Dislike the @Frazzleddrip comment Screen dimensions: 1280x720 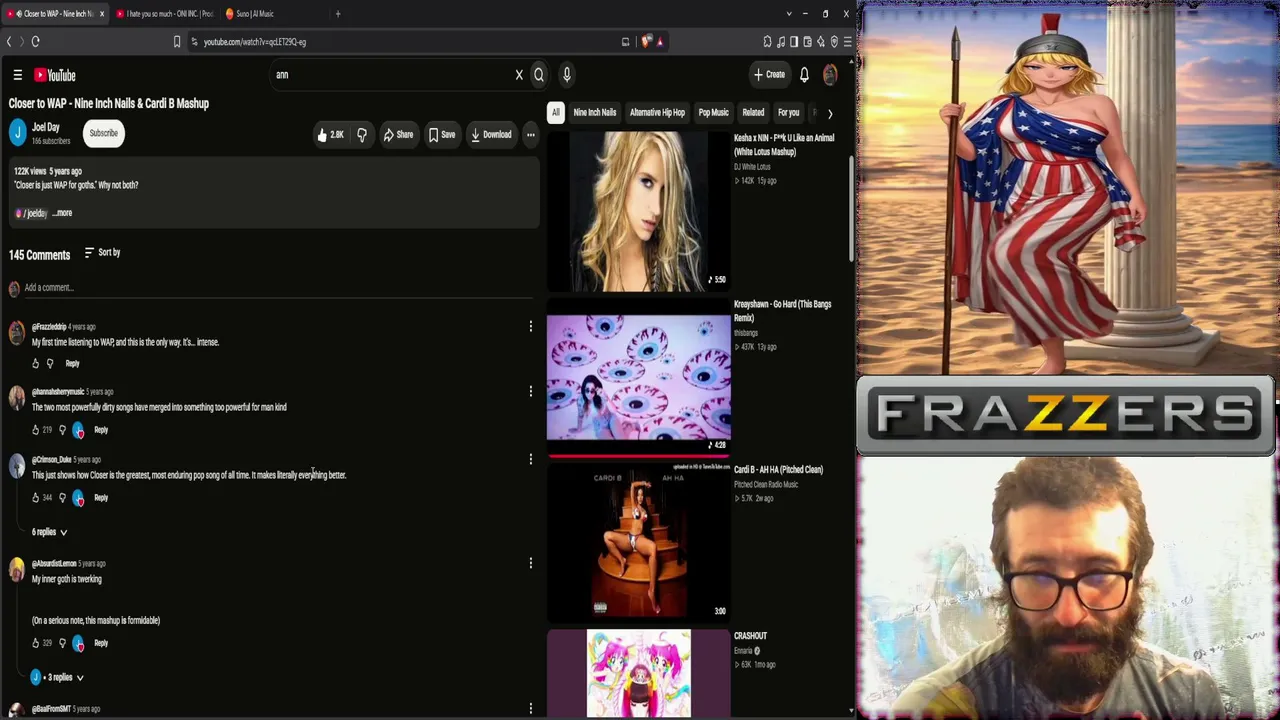click(50, 364)
